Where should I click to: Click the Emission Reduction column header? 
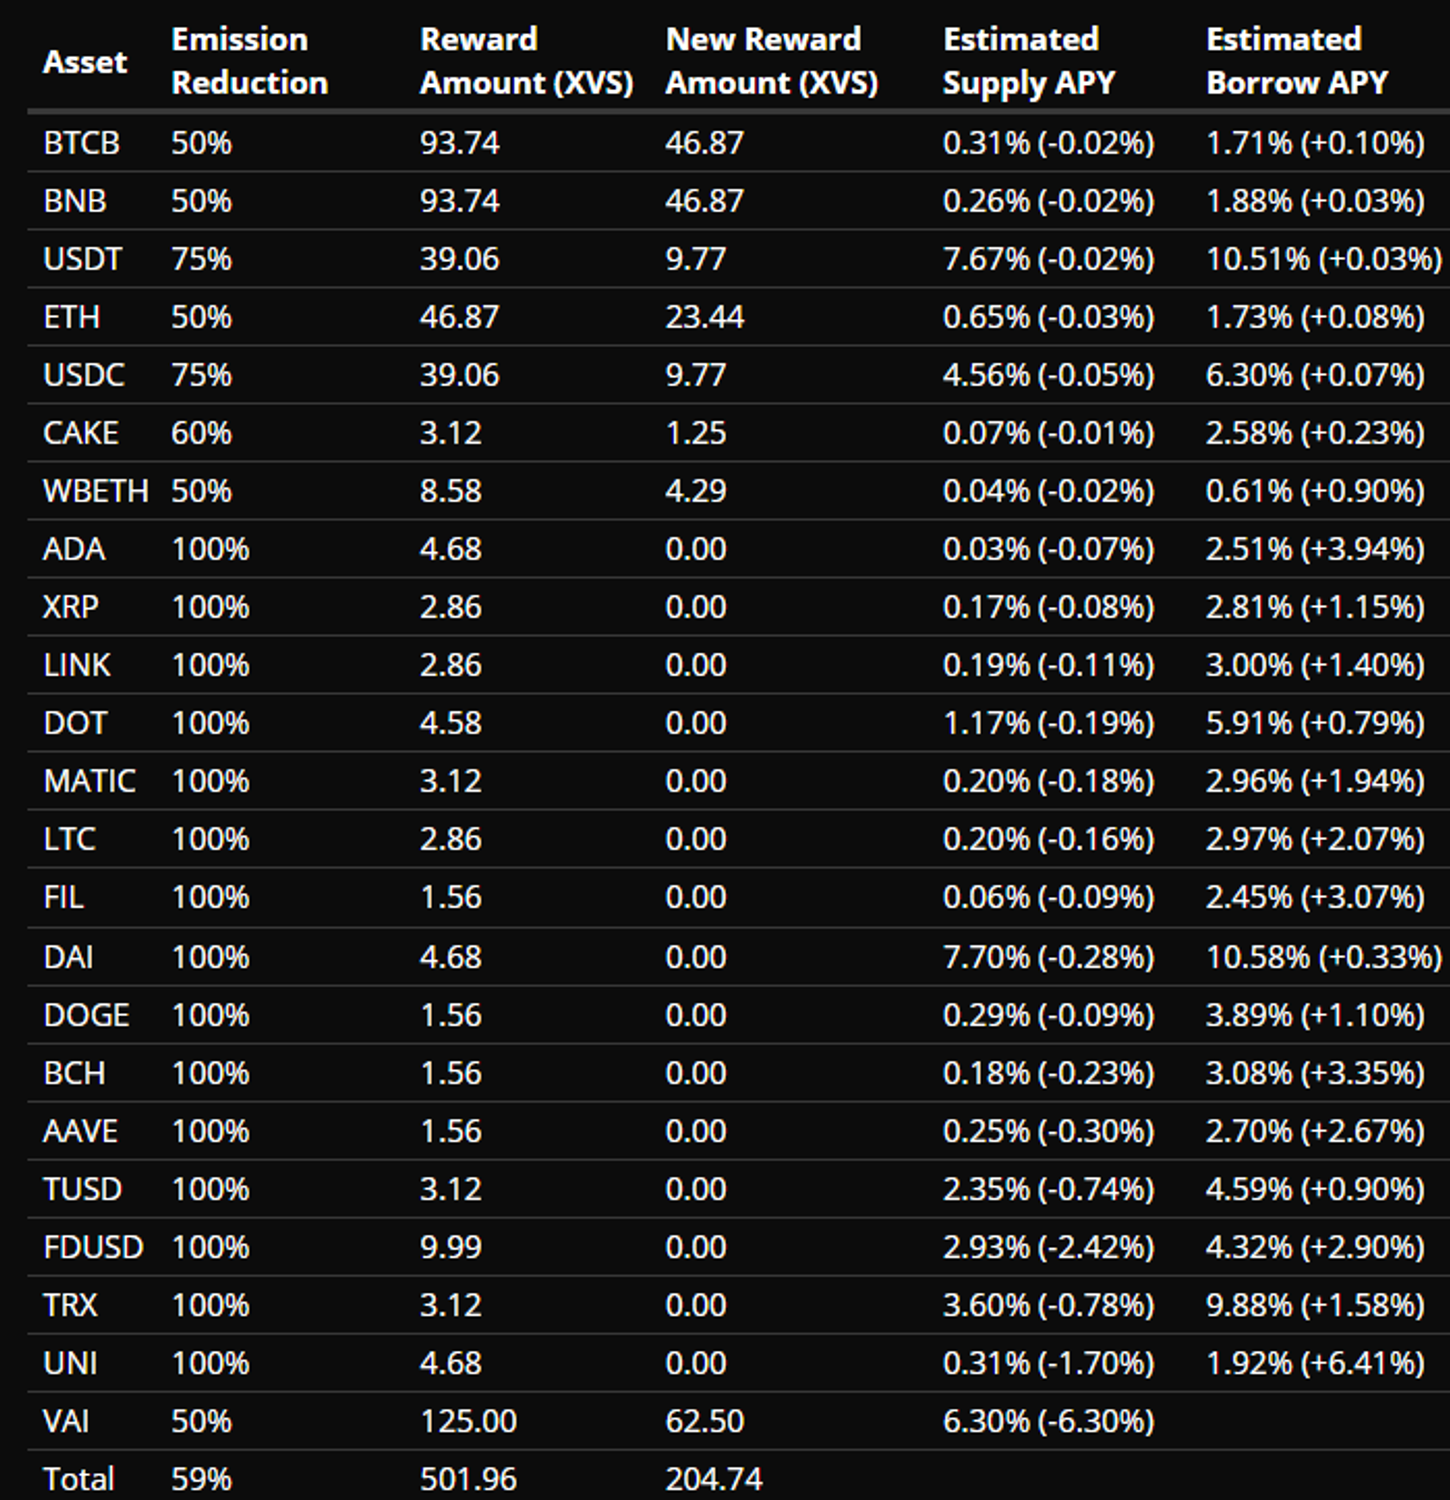(x=249, y=61)
